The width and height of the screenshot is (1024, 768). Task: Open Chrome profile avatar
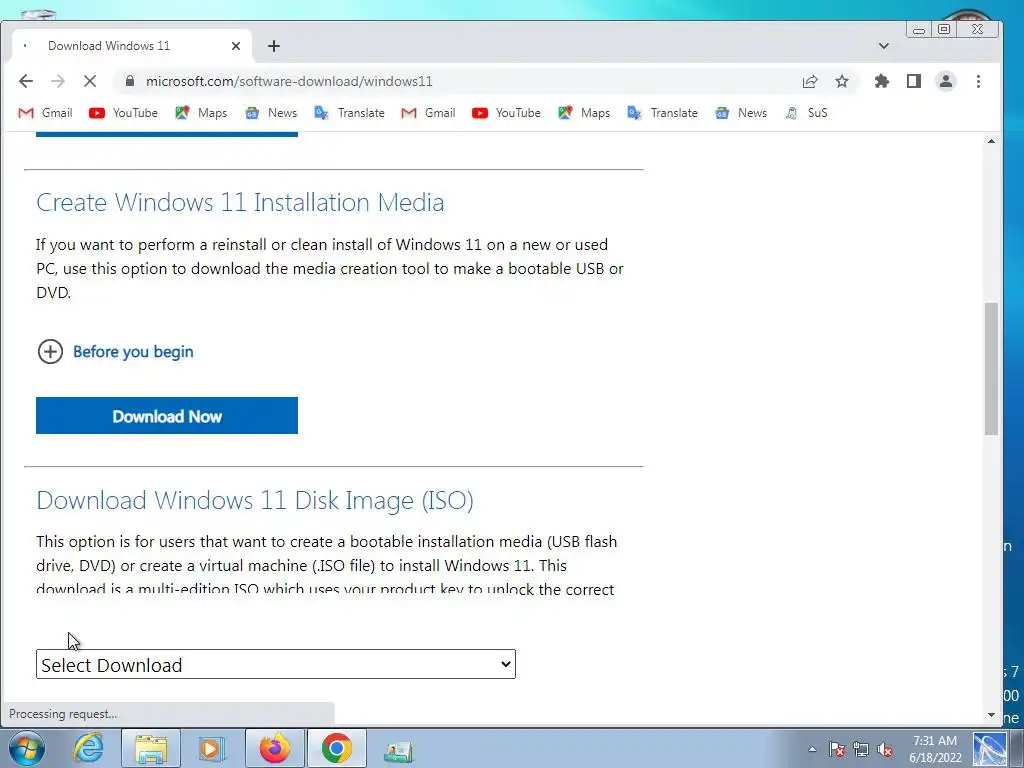(x=946, y=81)
